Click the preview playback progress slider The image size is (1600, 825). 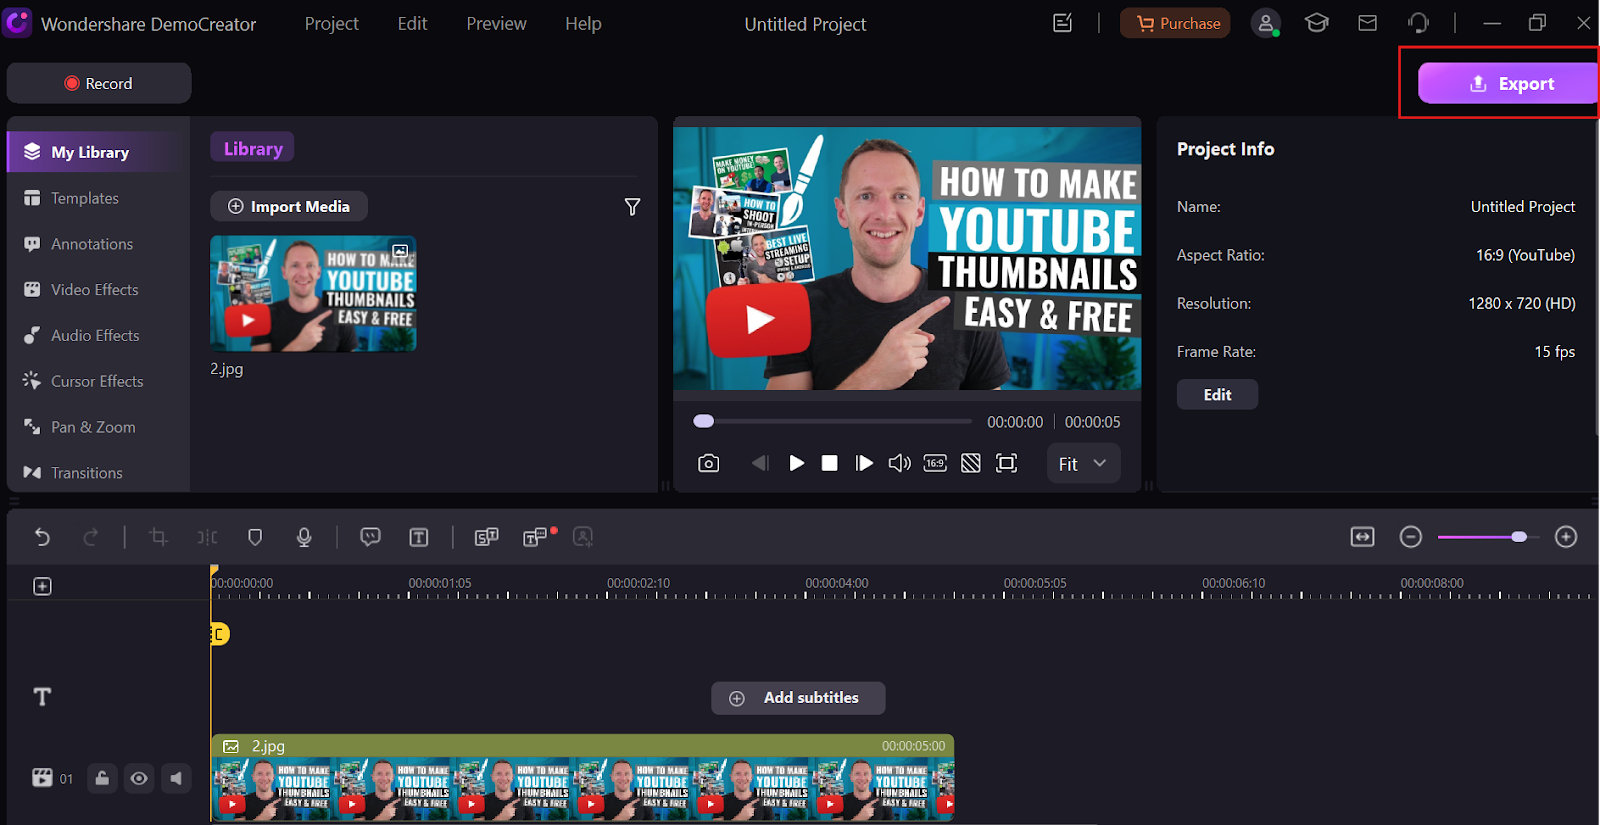833,421
